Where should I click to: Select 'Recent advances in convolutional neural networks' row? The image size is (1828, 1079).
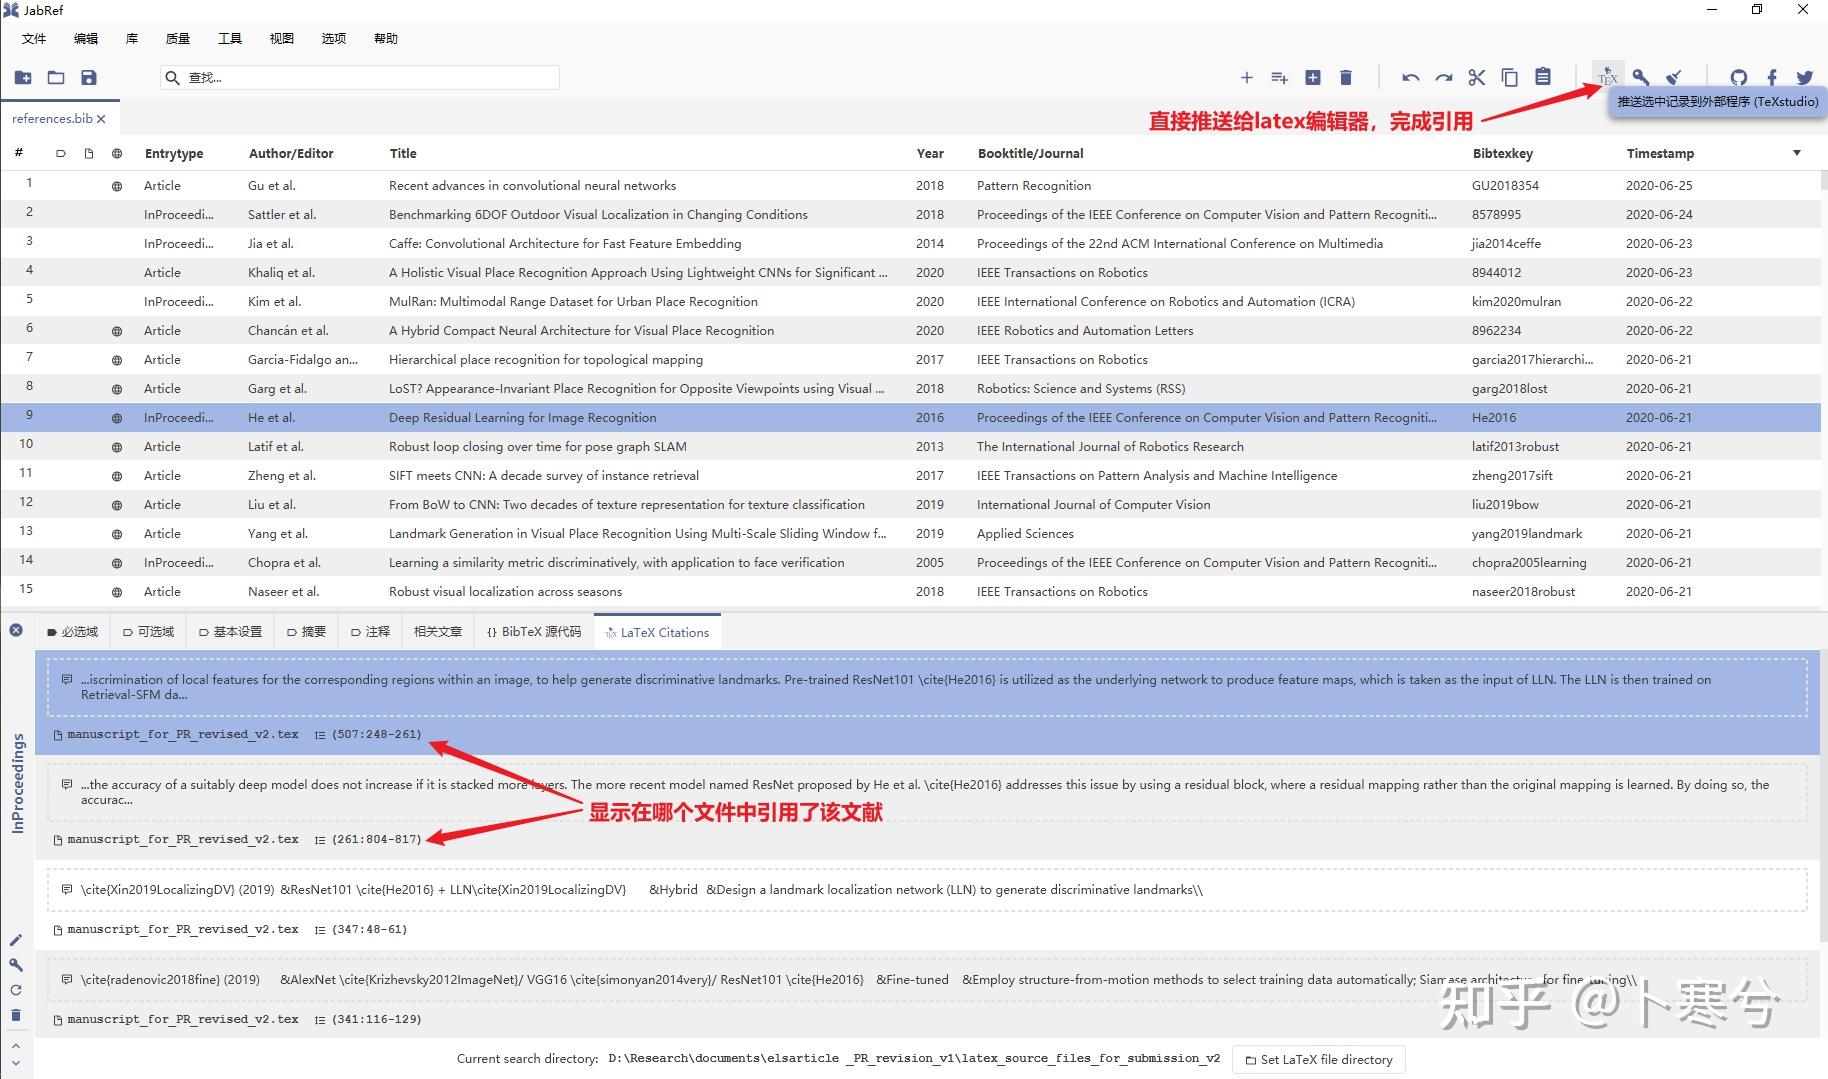(x=910, y=186)
